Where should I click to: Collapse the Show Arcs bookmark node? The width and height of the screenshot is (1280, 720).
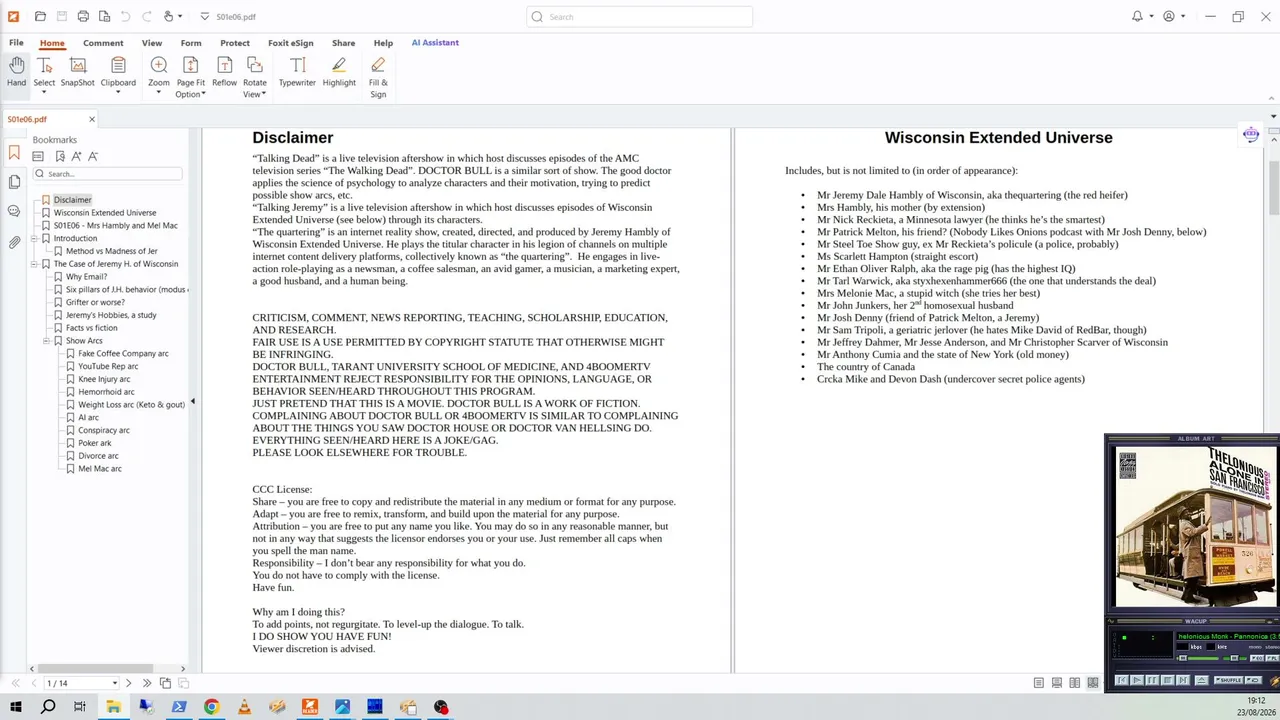pyautogui.click(x=46, y=341)
